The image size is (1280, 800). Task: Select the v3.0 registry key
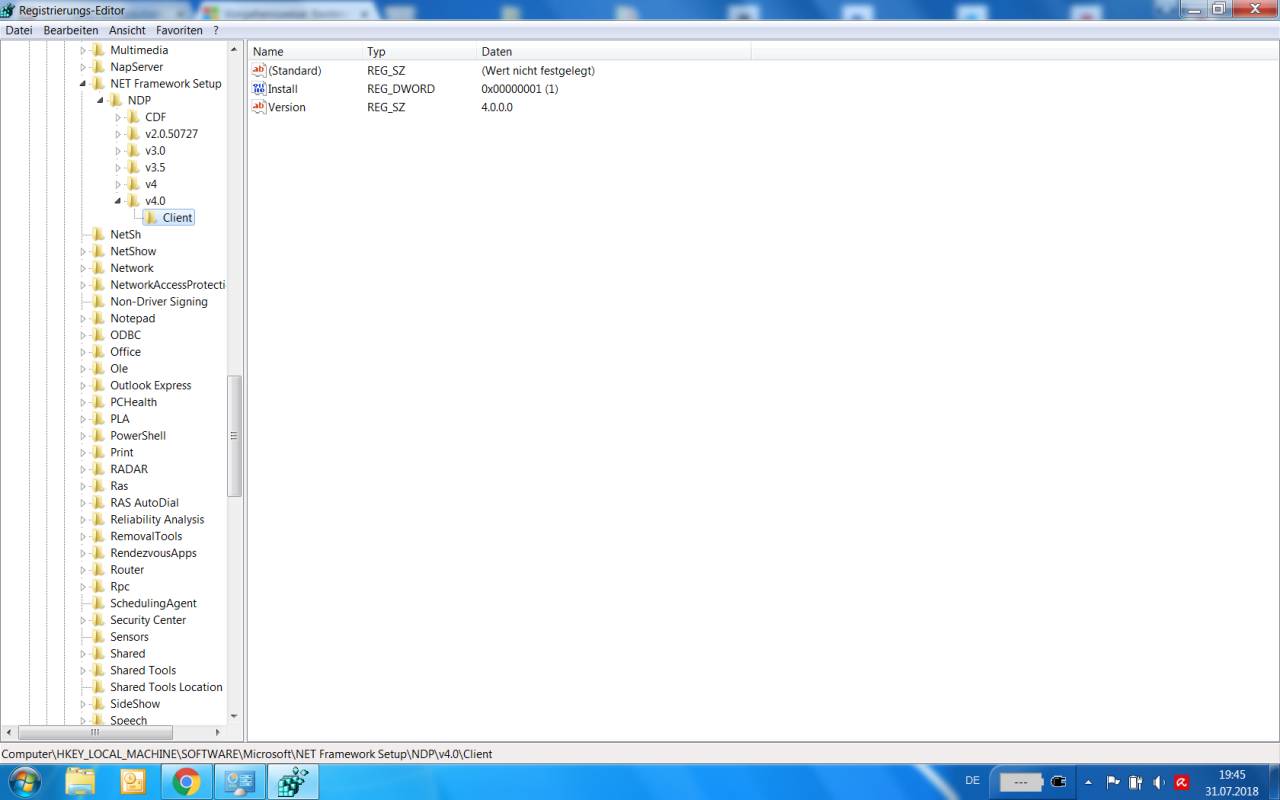click(155, 151)
